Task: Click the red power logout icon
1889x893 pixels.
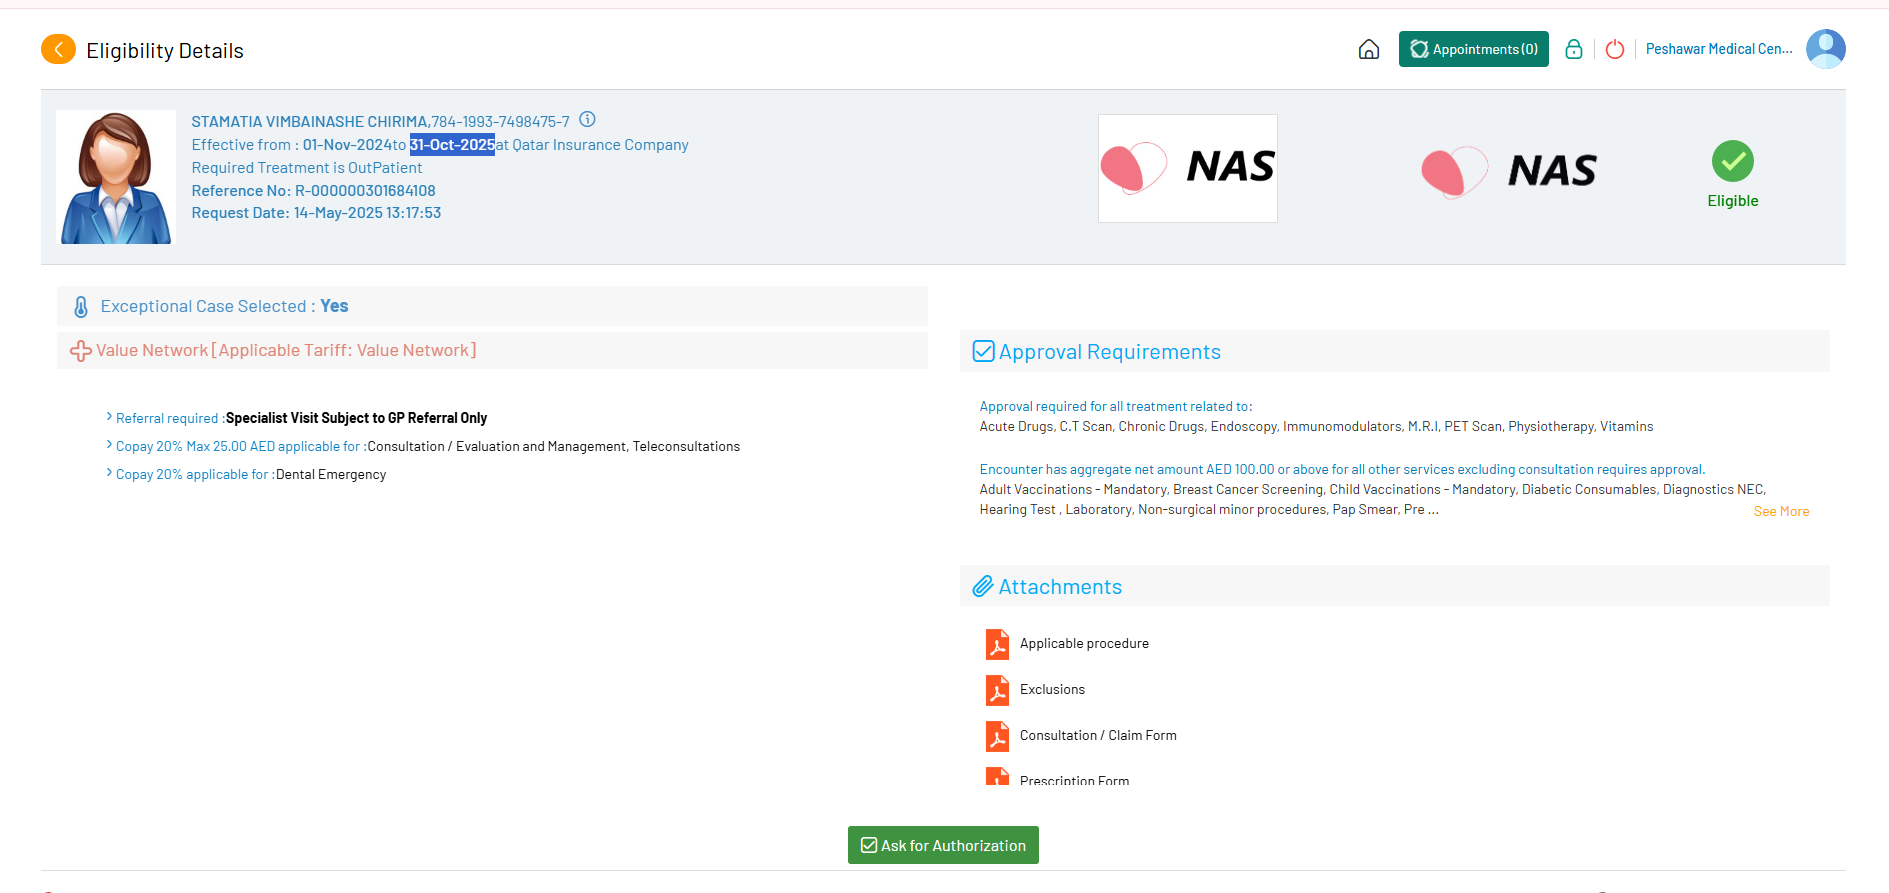Action: tap(1614, 49)
